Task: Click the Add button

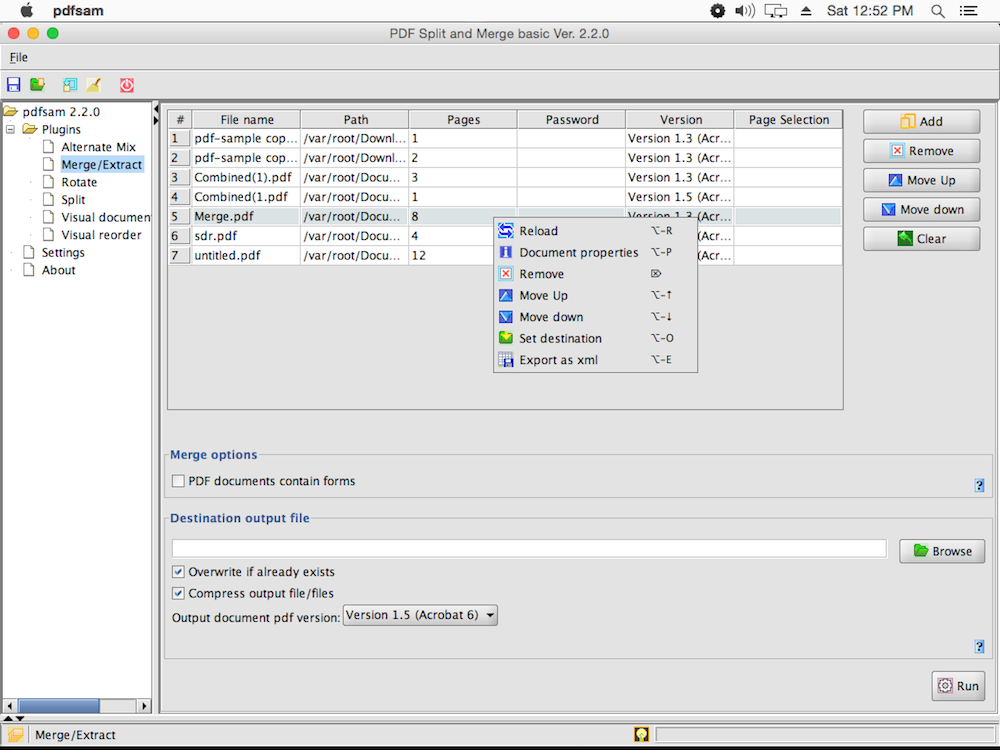Action: tap(922, 121)
